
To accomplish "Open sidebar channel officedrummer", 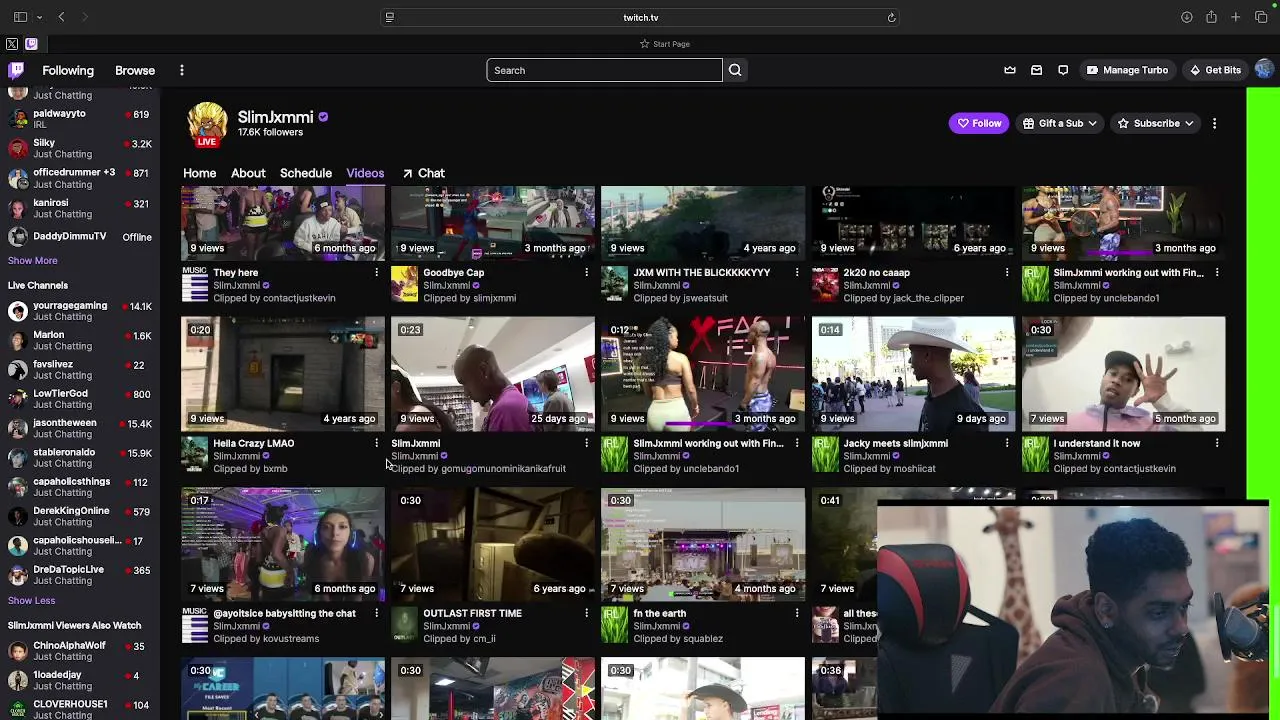I will 80,178.
